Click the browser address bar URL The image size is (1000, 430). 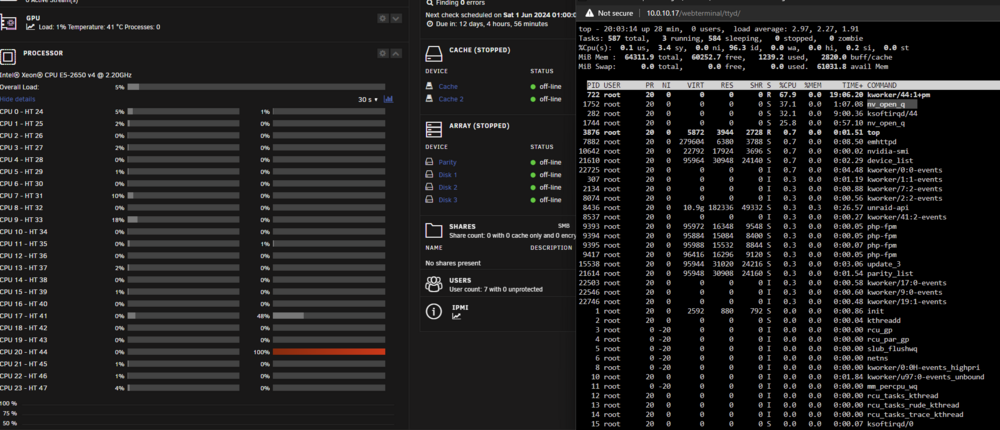[693, 13]
